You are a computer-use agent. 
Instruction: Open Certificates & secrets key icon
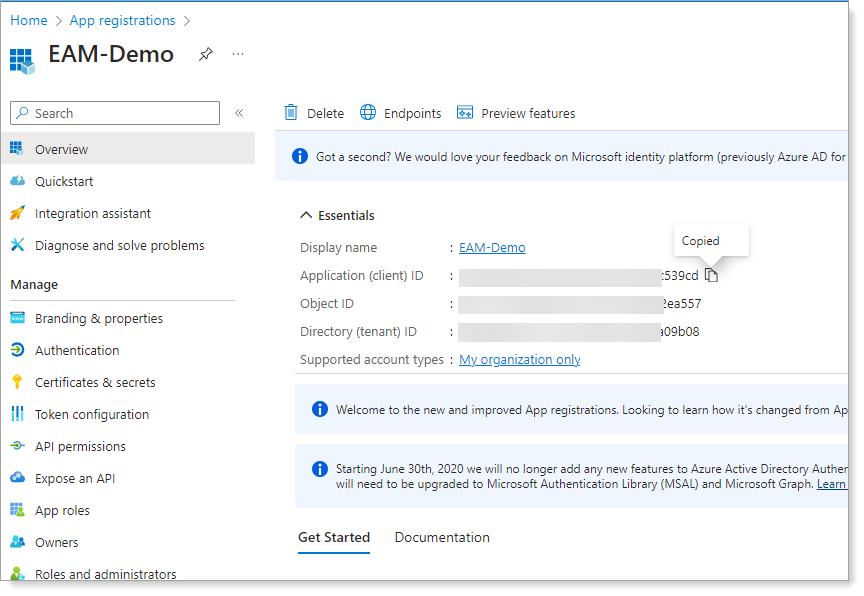(x=17, y=382)
